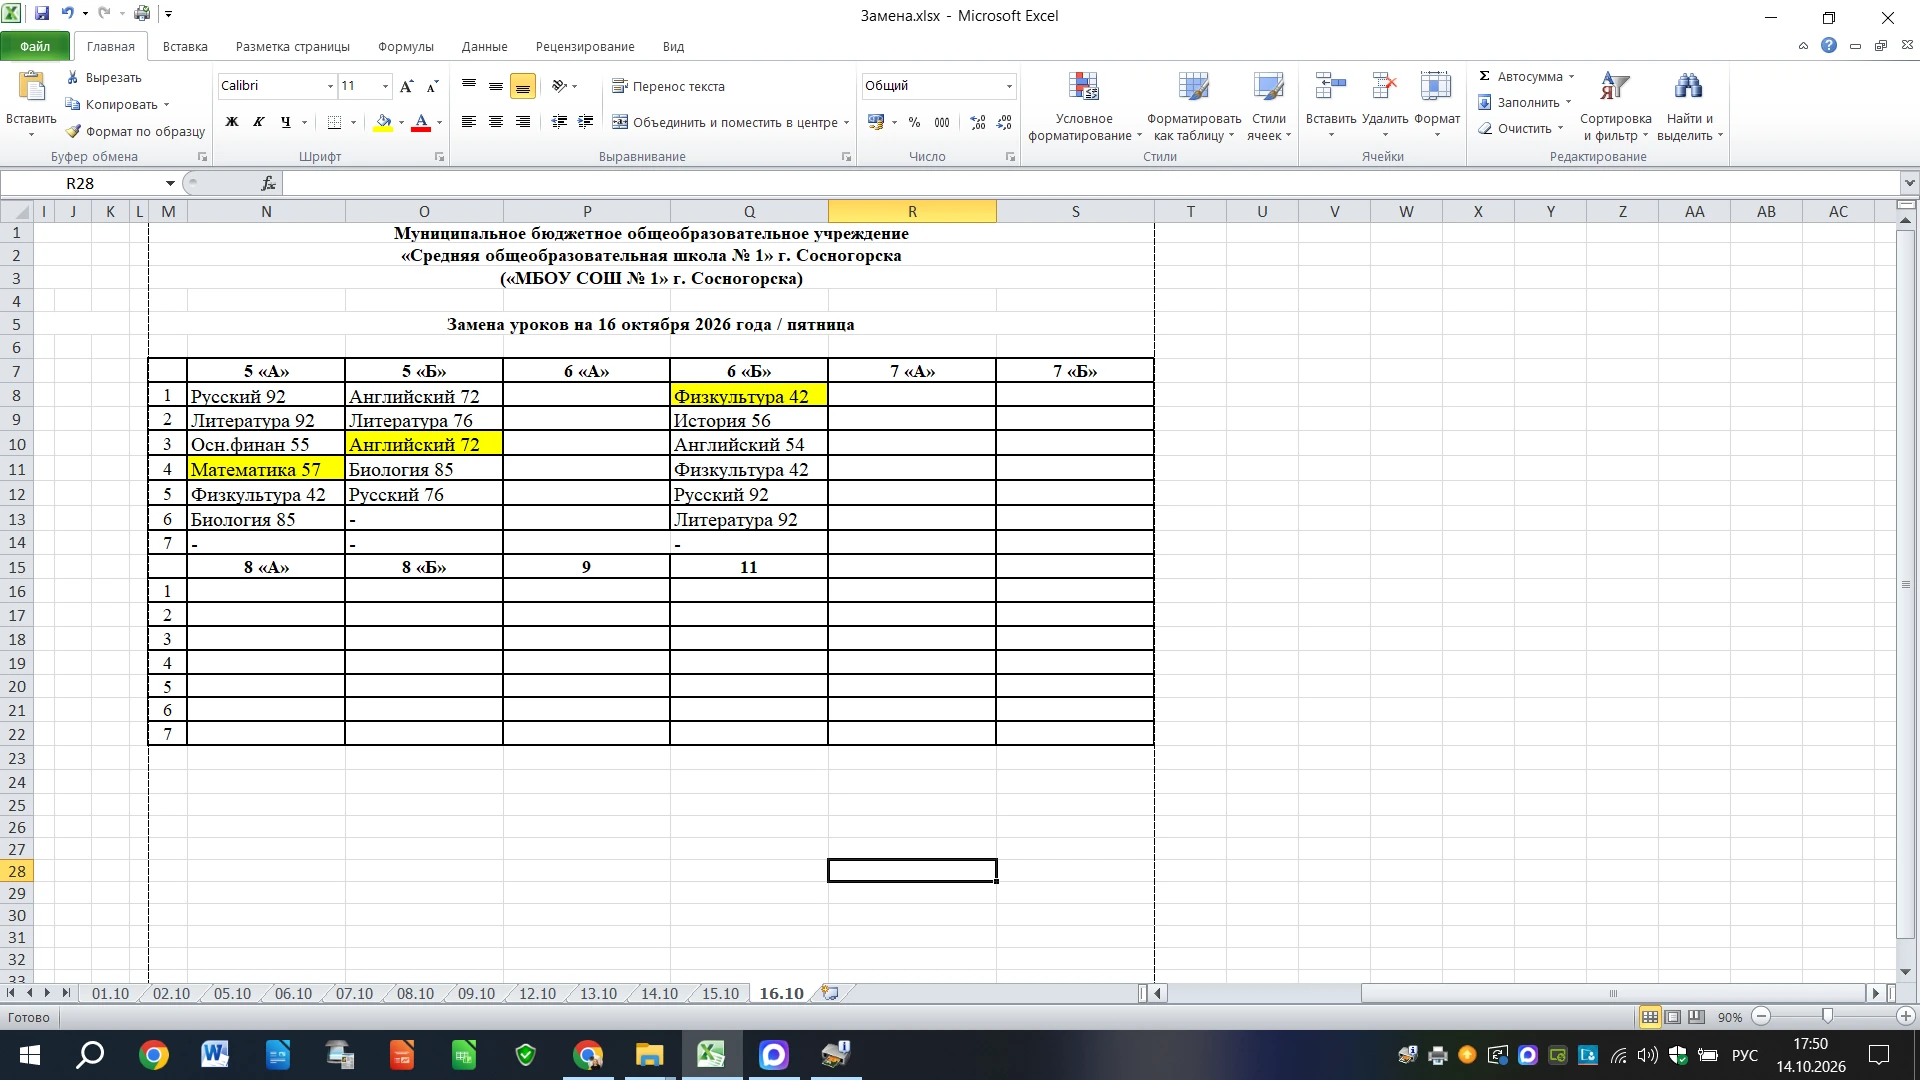
Task: Open the font name Calibri dropdown
Action: coord(330,86)
